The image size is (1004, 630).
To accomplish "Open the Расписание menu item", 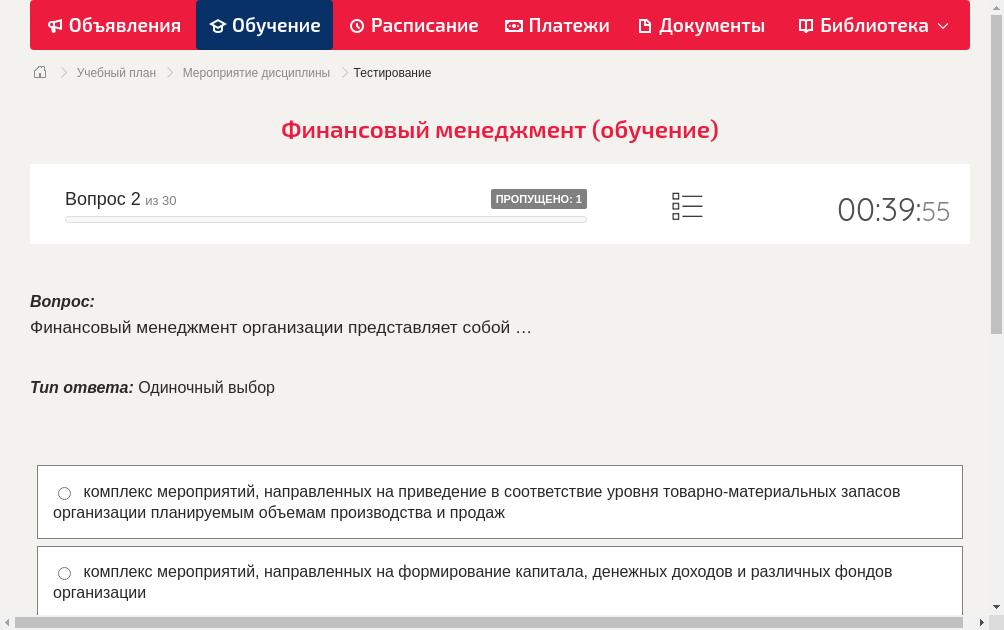I will coord(413,25).
